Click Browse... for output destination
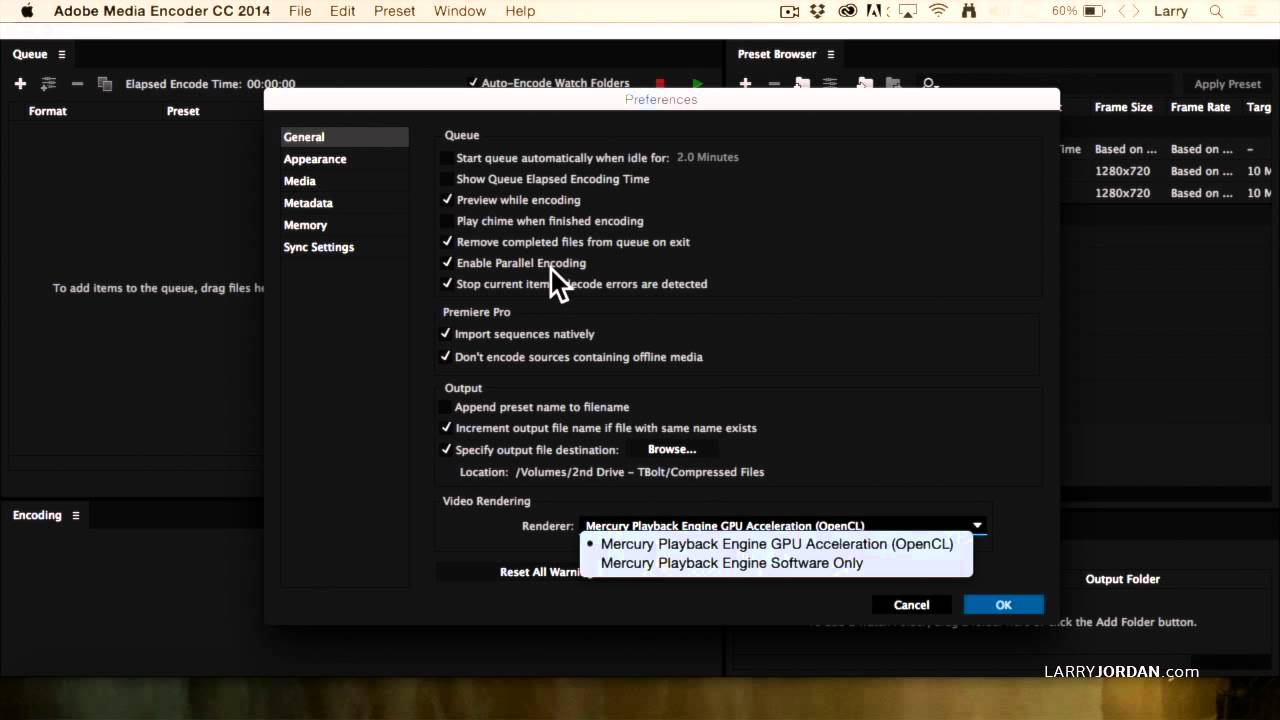 coord(672,450)
